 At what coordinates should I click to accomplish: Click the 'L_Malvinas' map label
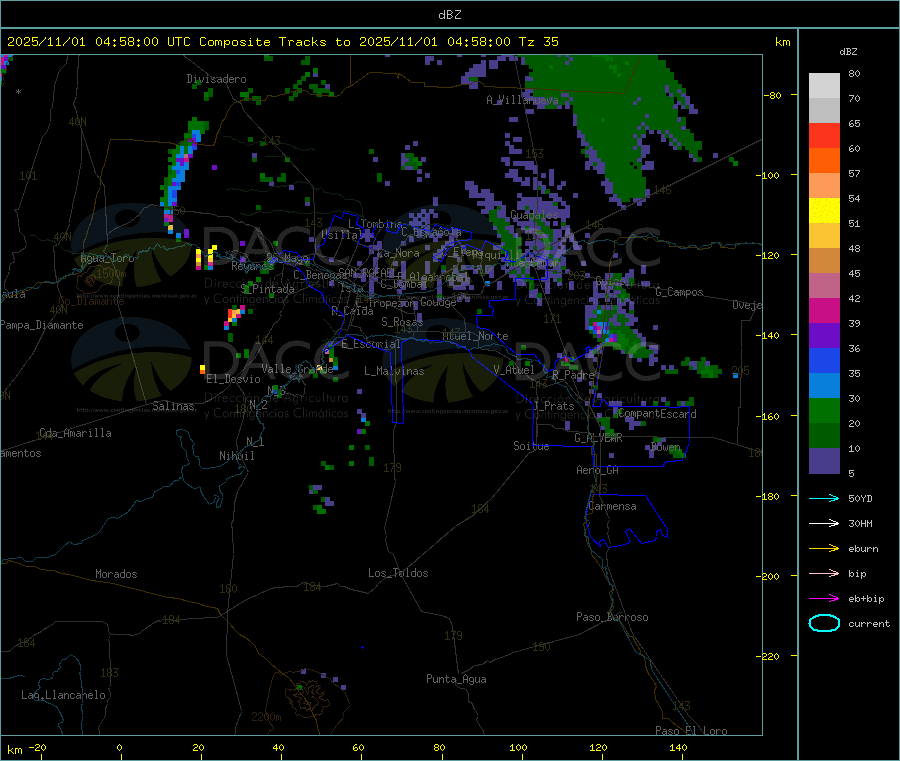tap(394, 371)
